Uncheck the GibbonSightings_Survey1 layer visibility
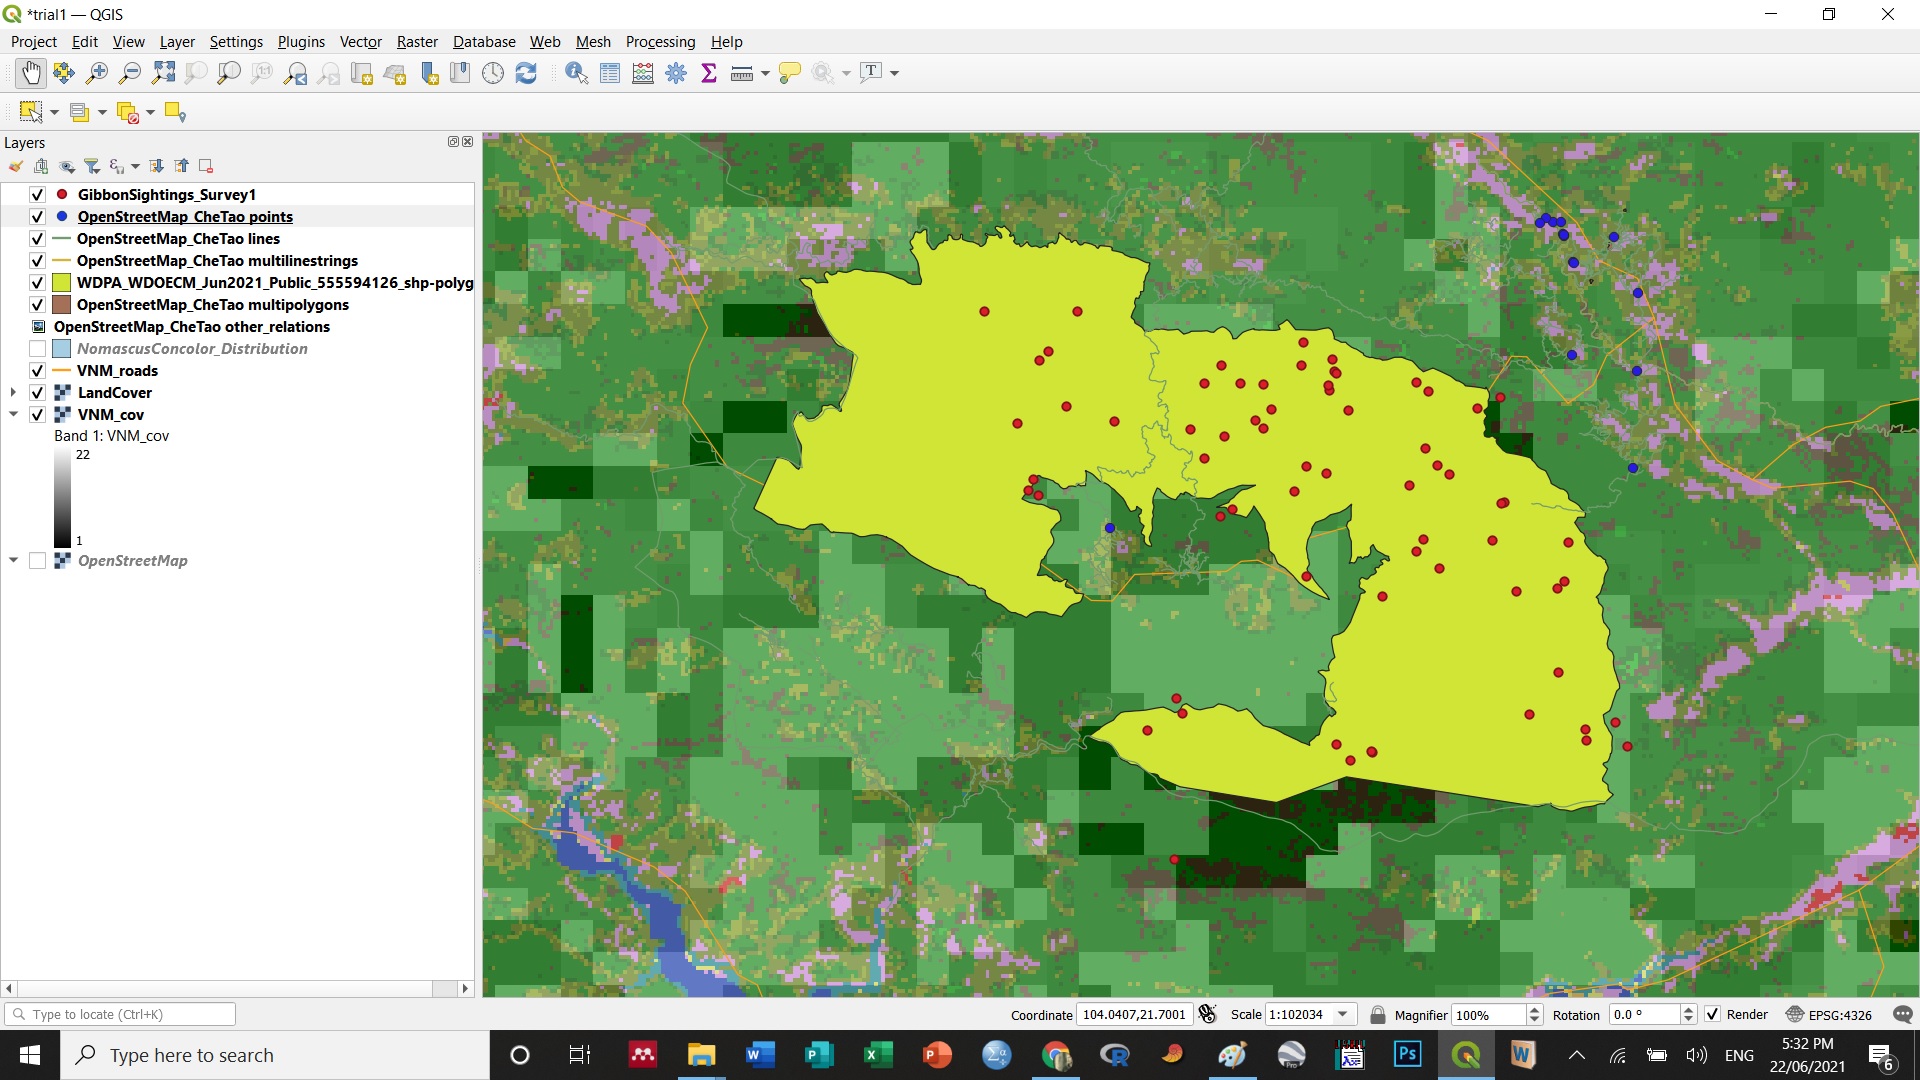1920x1080 pixels. point(37,195)
